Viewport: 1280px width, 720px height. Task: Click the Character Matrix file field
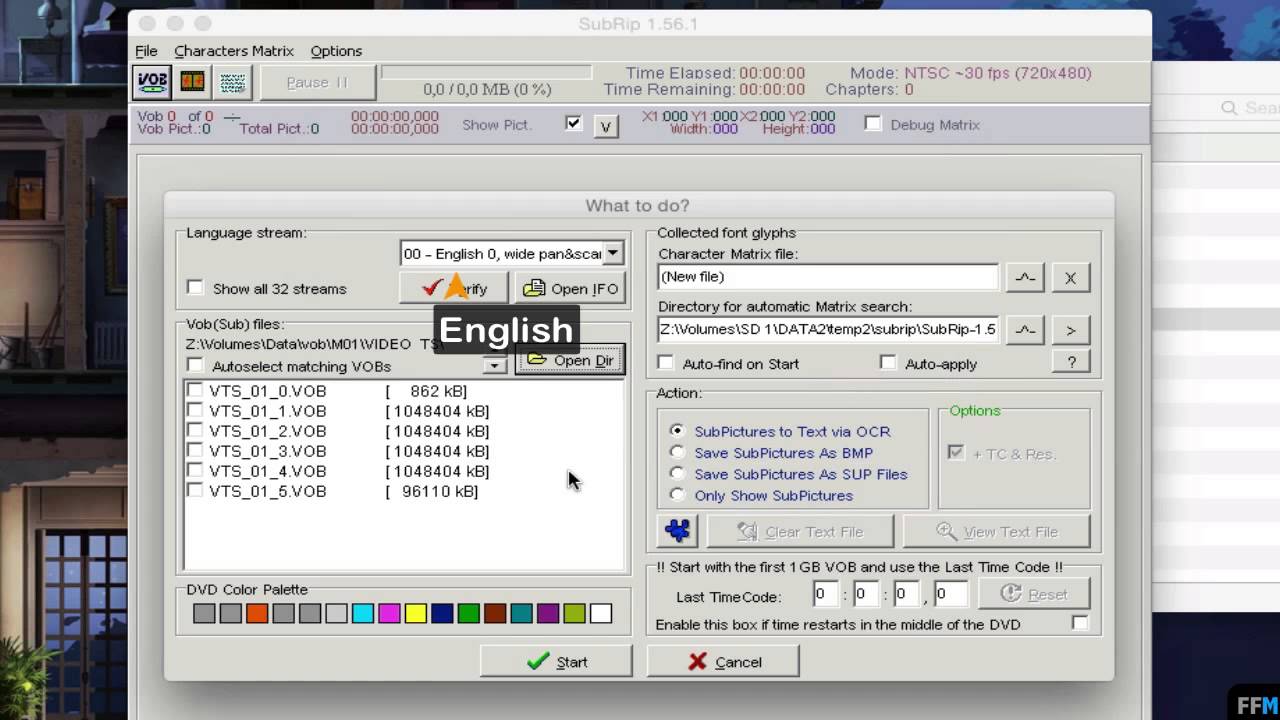[x=828, y=277]
